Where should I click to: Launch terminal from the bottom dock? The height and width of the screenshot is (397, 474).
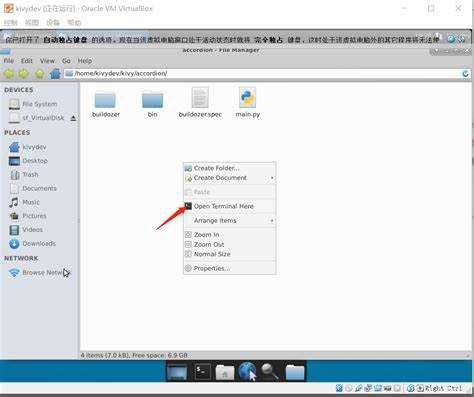pos(202,371)
